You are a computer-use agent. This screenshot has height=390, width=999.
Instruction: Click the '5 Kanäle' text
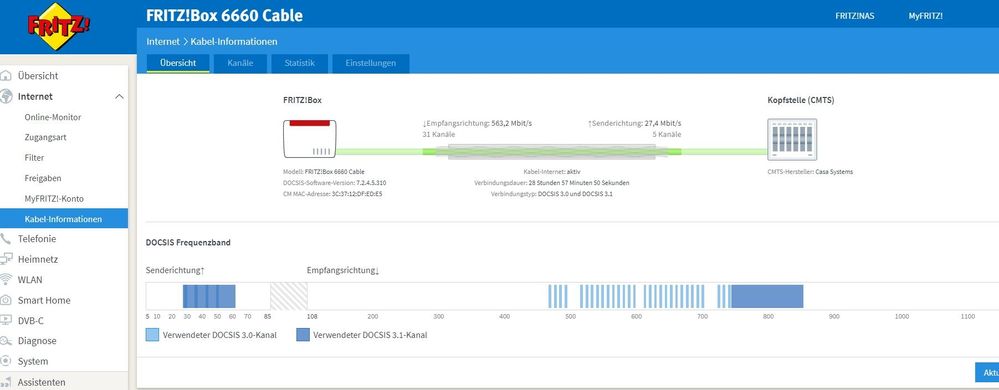[x=667, y=134]
